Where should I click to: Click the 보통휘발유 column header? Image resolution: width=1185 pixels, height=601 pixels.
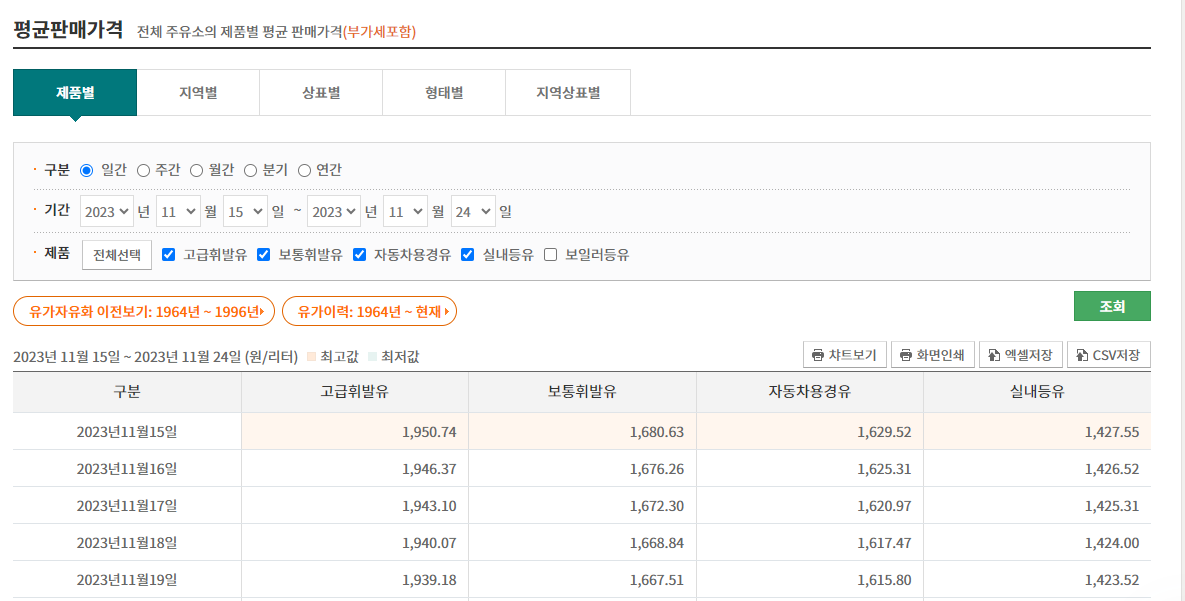pyautogui.click(x=583, y=392)
